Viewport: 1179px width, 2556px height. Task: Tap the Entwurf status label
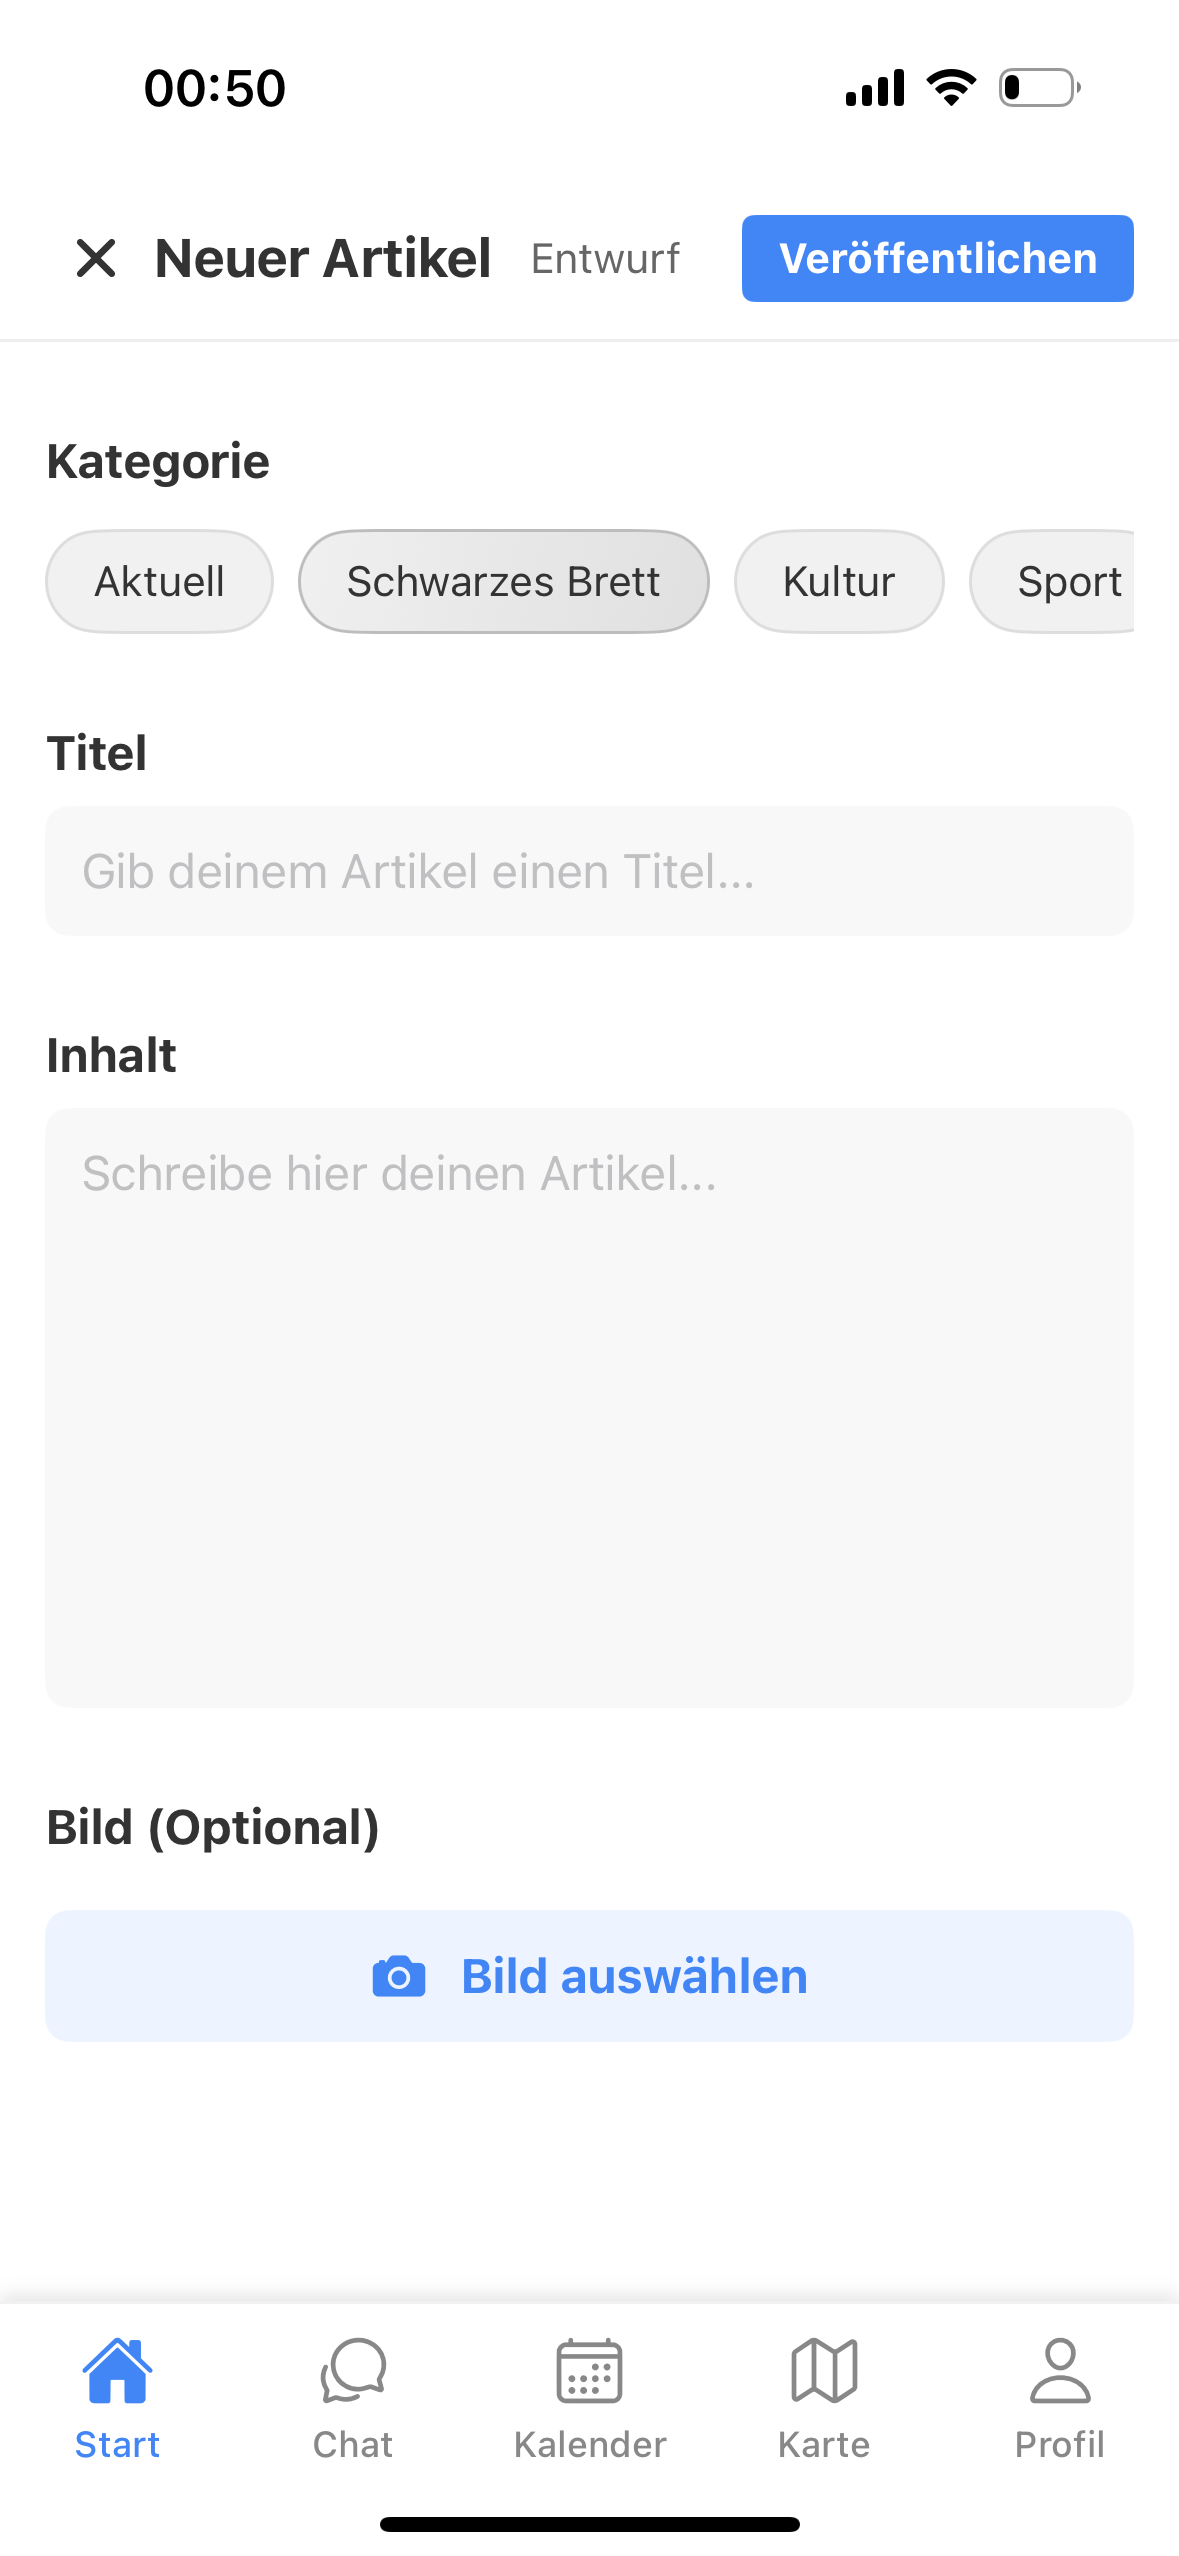605,259
